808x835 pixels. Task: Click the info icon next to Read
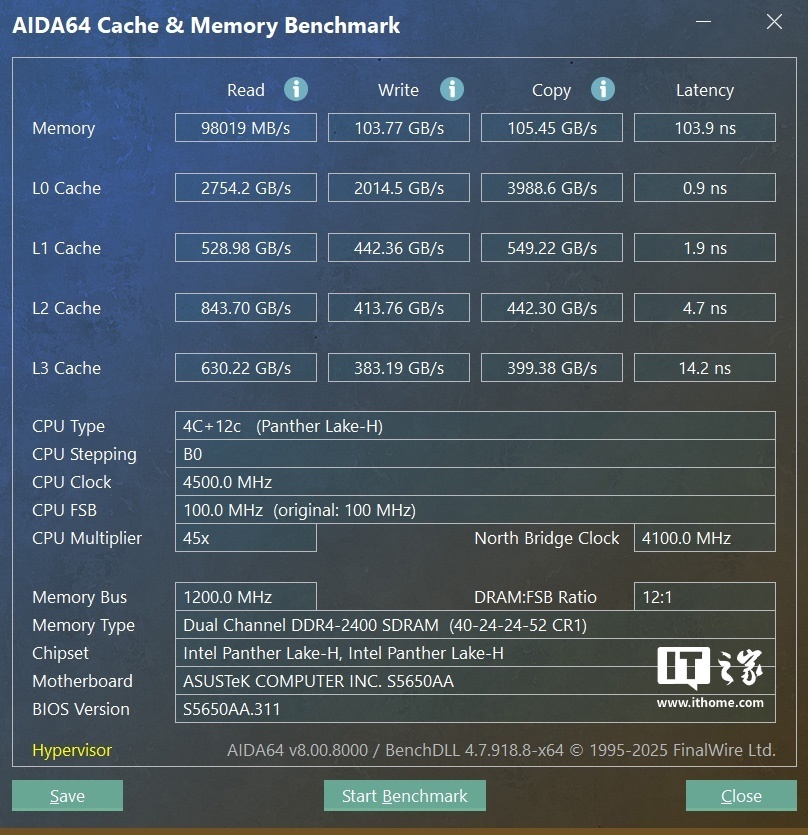[296, 89]
